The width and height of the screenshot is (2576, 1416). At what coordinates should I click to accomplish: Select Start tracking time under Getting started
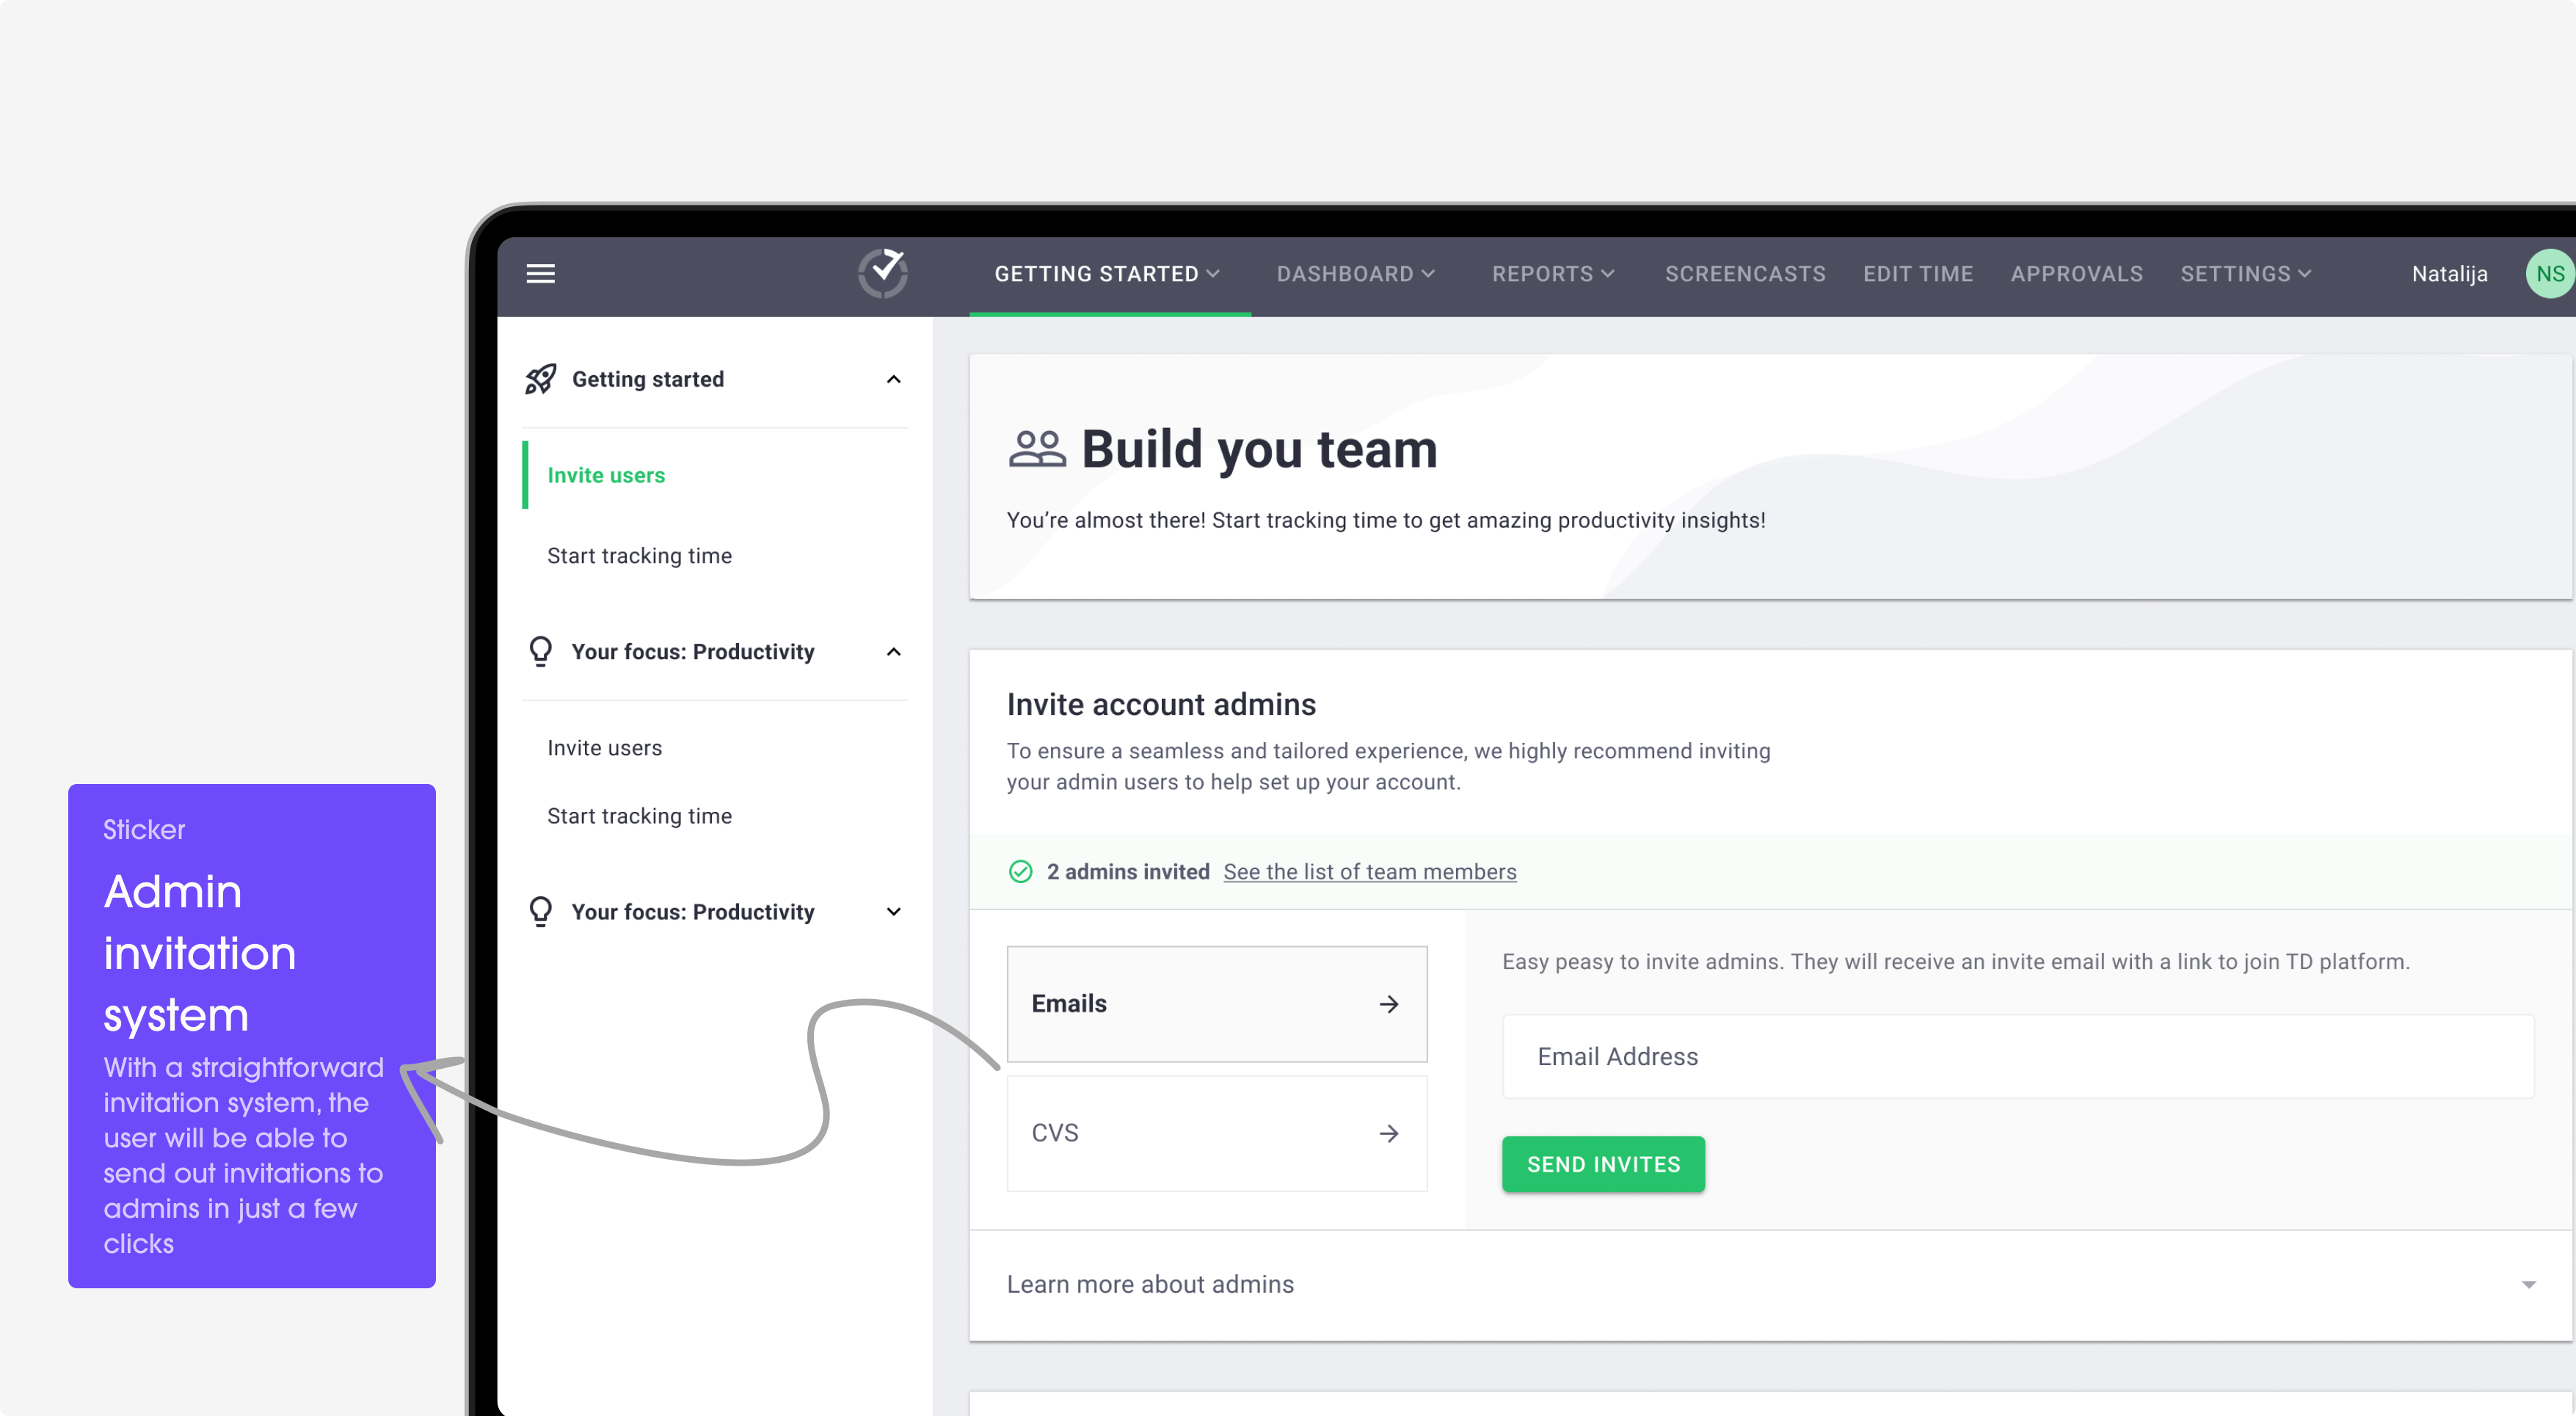639,556
